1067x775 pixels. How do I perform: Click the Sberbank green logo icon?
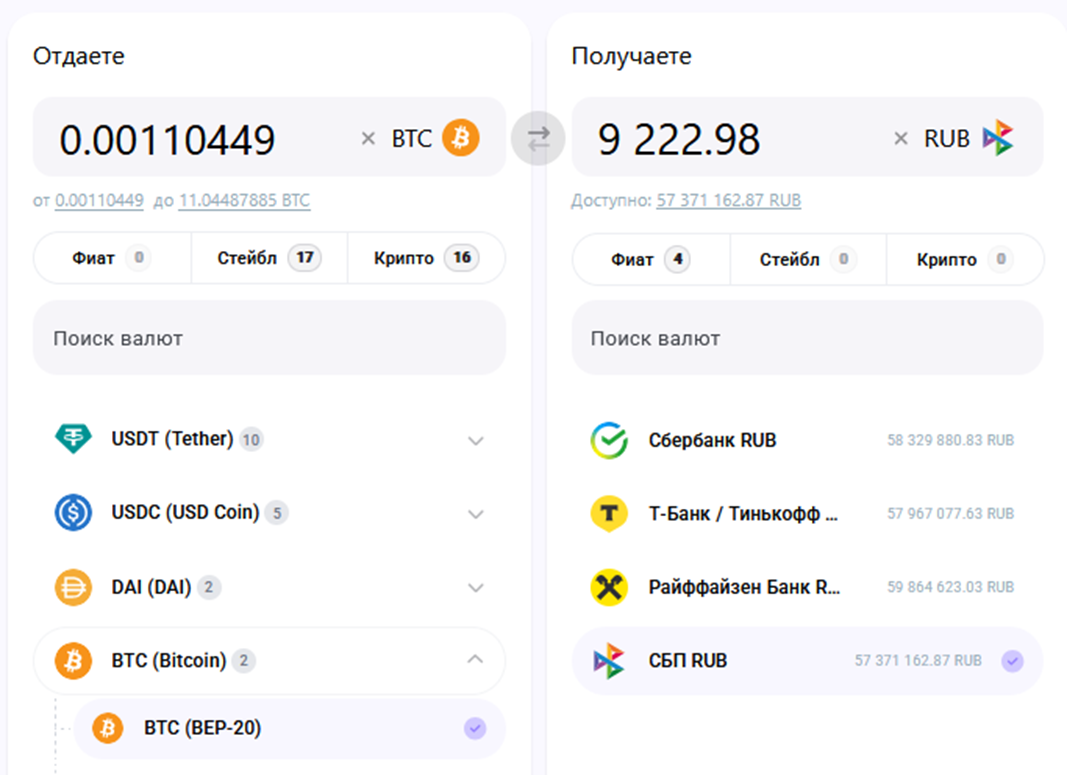(x=609, y=440)
